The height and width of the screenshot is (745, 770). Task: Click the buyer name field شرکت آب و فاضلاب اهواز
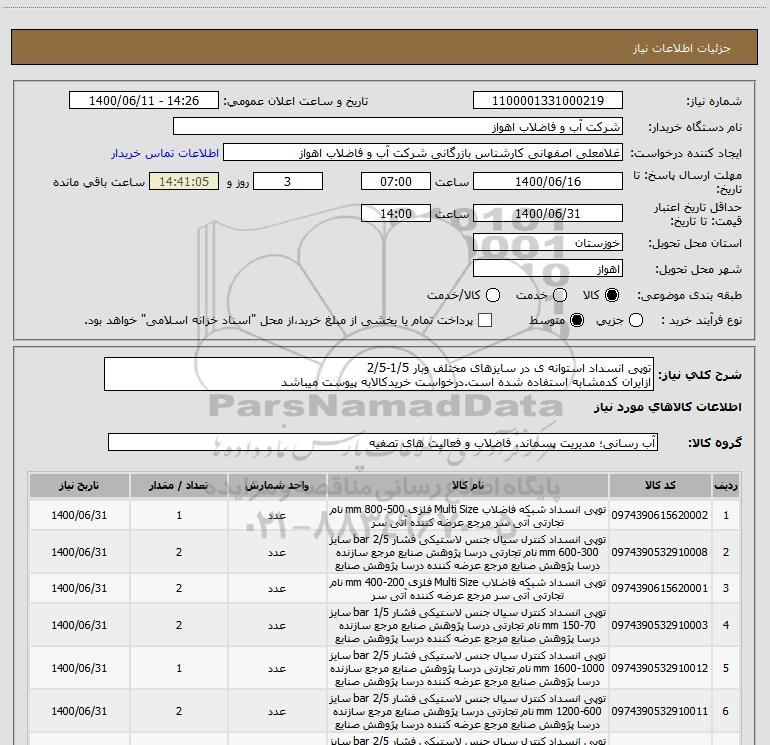pyautogui.click(x=398, y=127)
